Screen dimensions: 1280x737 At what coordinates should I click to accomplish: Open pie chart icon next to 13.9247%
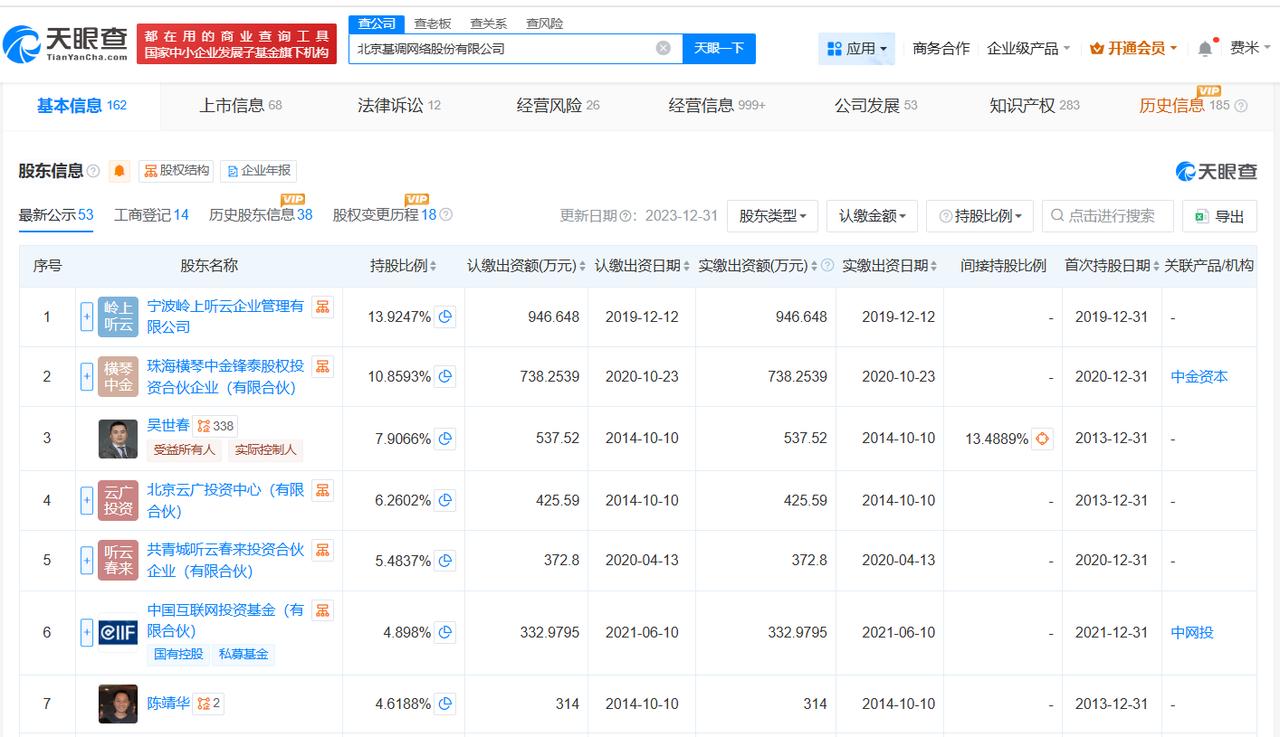point(446,317)
